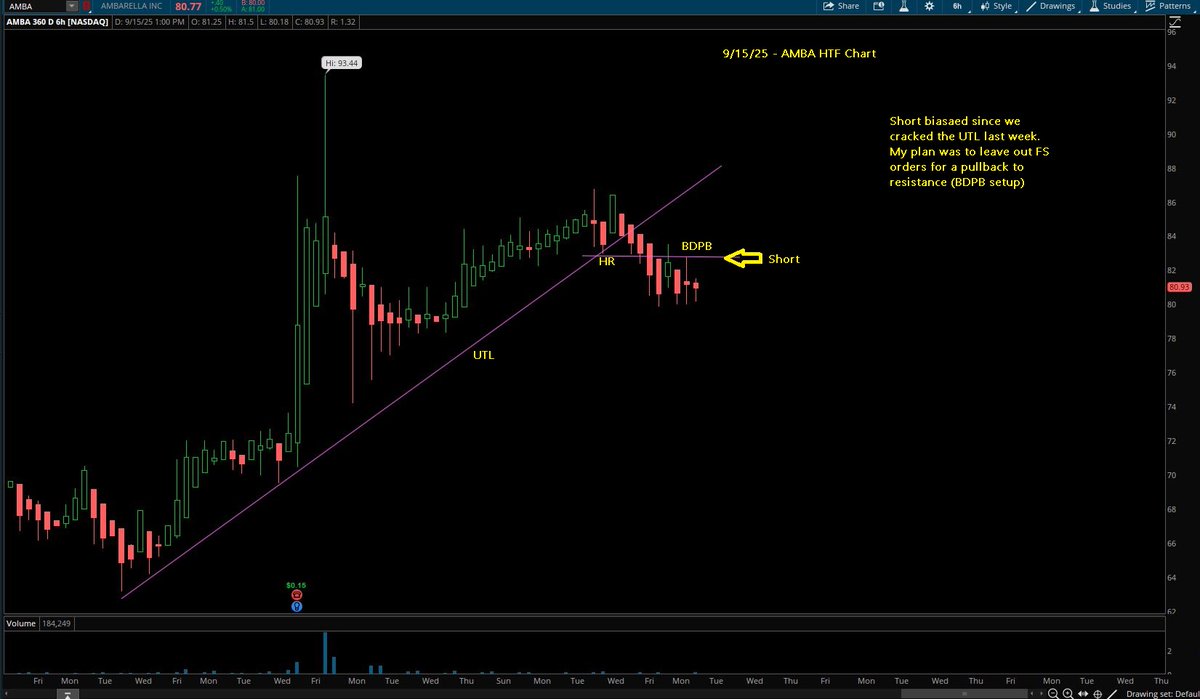The height and width of the screenshot is (699, 1200).
Task: Click the 184,249 volume value
Action: point(57,624)
